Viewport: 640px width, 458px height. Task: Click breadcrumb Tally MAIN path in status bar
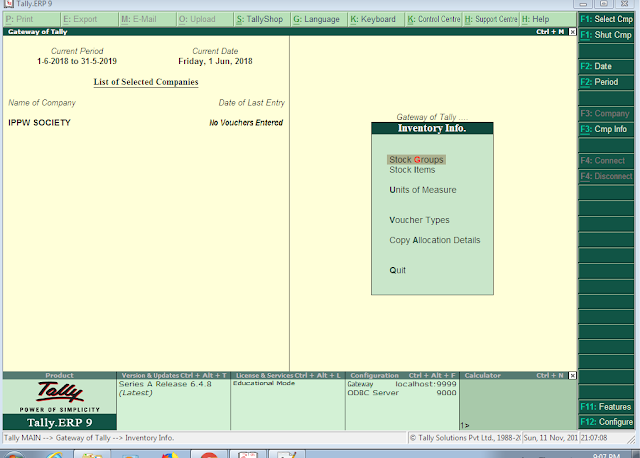[89, 438]
